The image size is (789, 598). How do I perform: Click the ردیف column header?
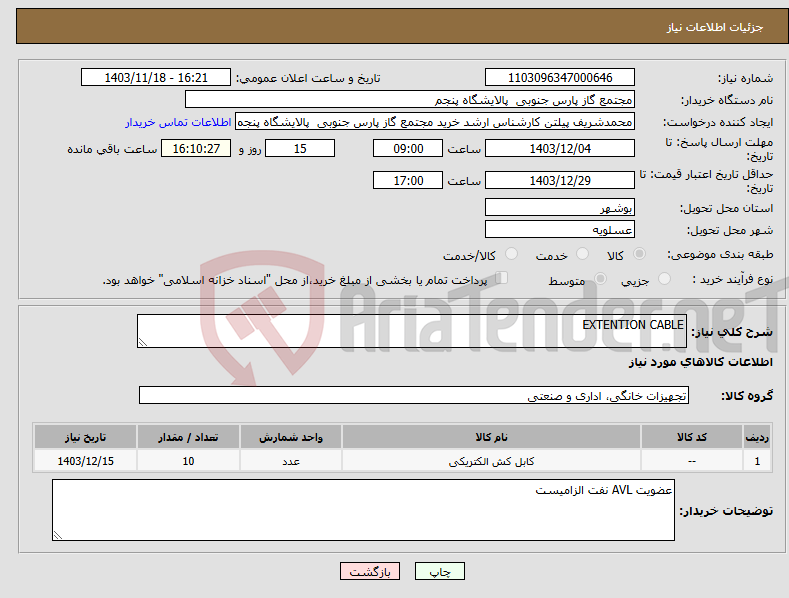[757, 437]
